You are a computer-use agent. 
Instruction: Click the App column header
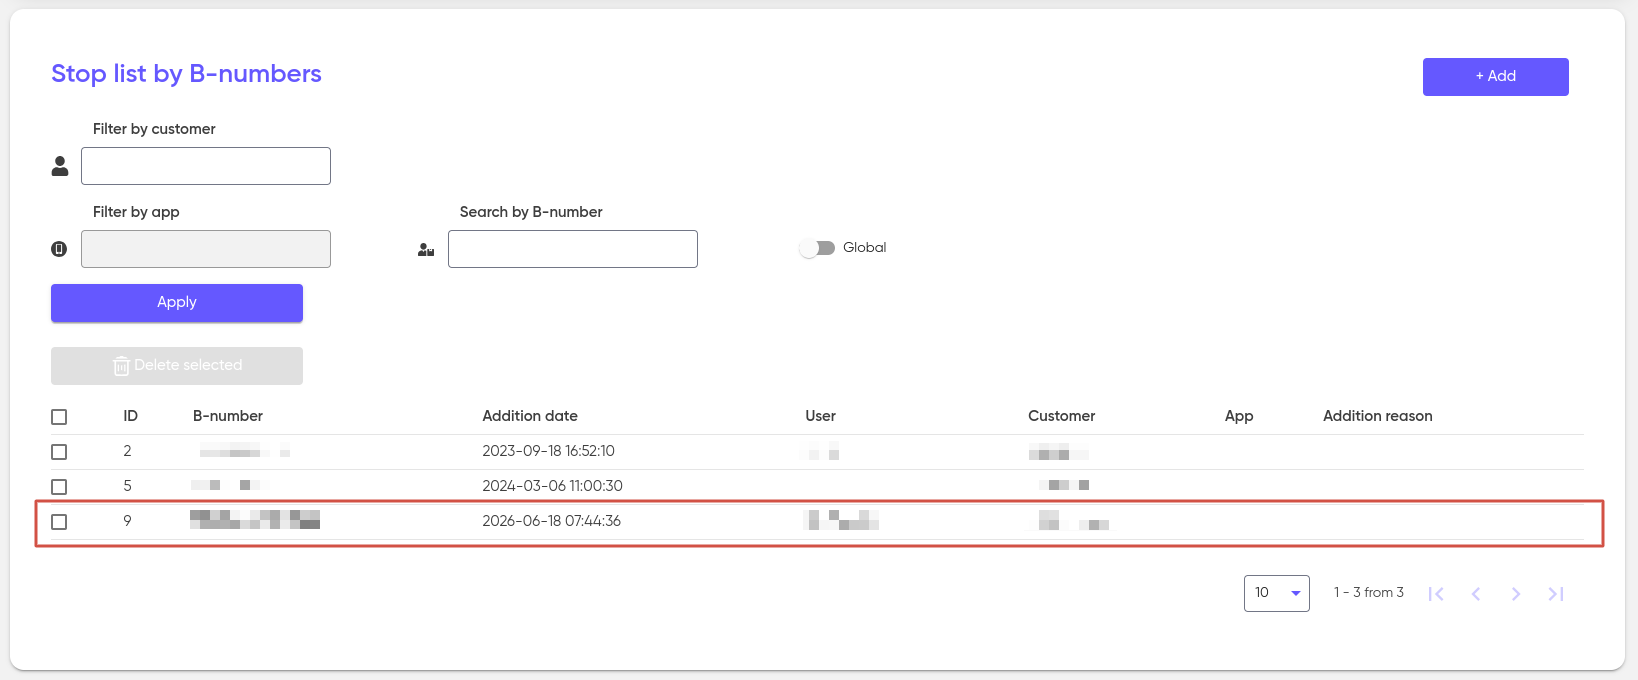1239,416
